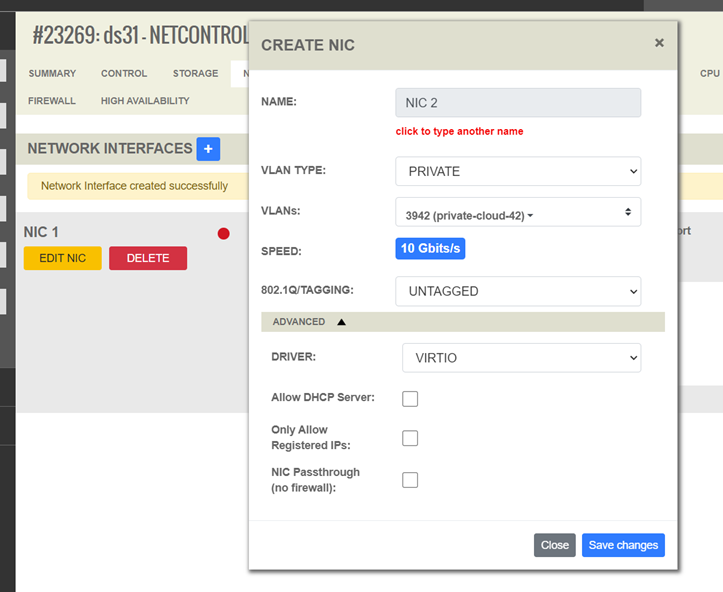Click the 'Network Interface created successfully' message
The width and height of the screenshot is (723, 592).
click(135, 186)
